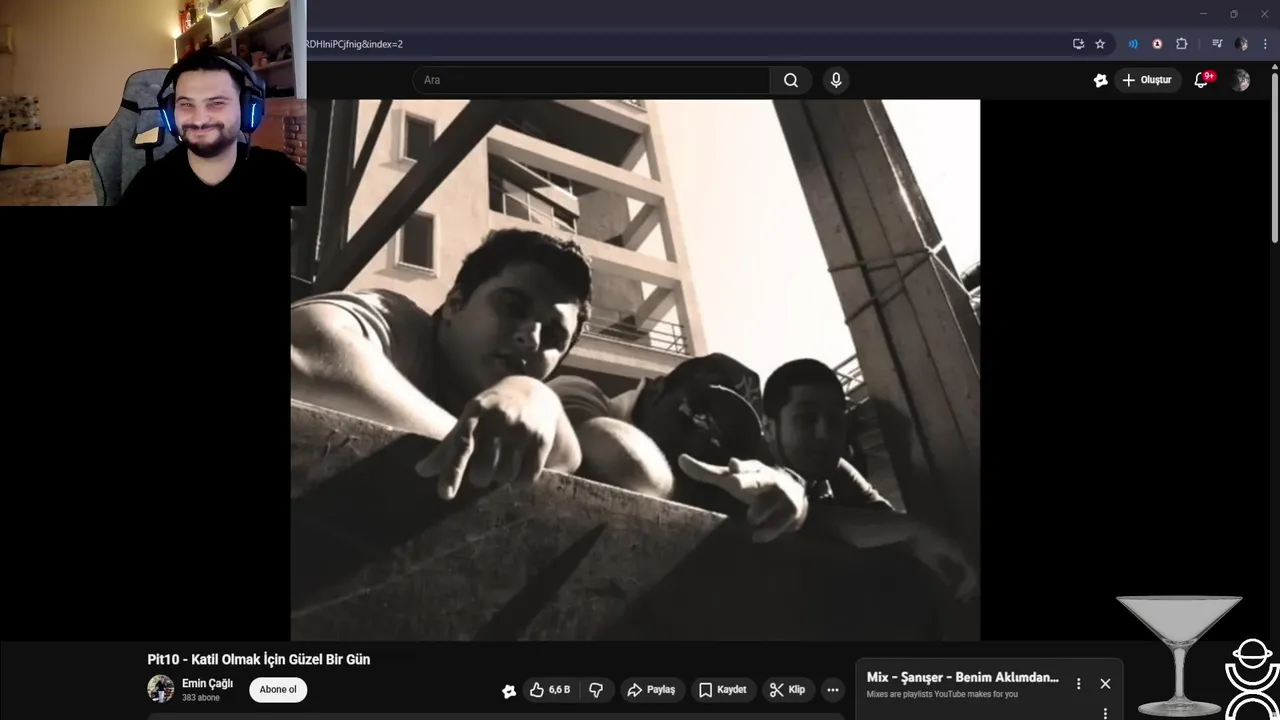Click the search magnifier button

(x=790, y=80)
